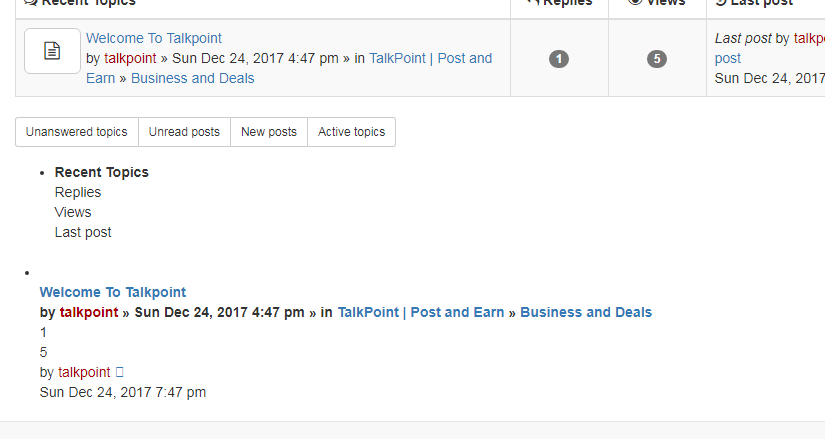
Task: Click the topic document icon box
Action: click(x=52, y=51)
